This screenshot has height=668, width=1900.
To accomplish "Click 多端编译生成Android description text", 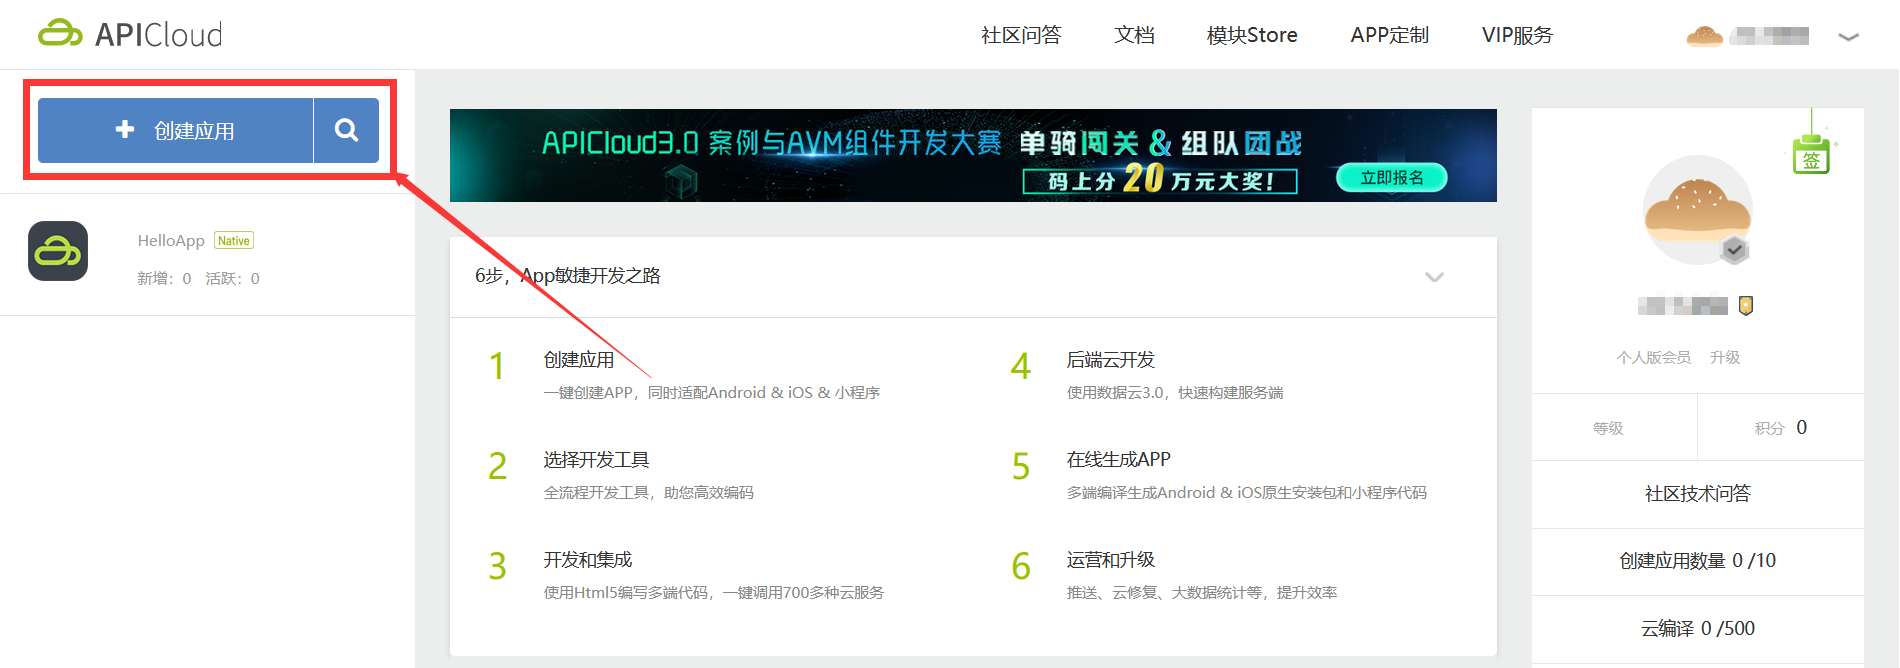I will 1247,493.
